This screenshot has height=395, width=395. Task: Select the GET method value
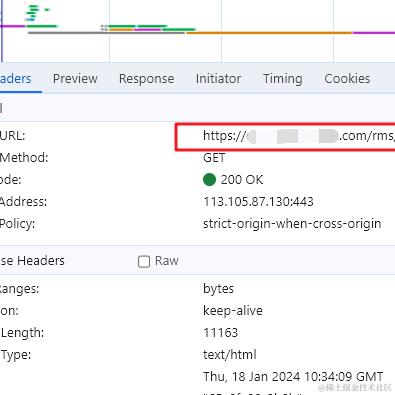[x=214, y=158]
